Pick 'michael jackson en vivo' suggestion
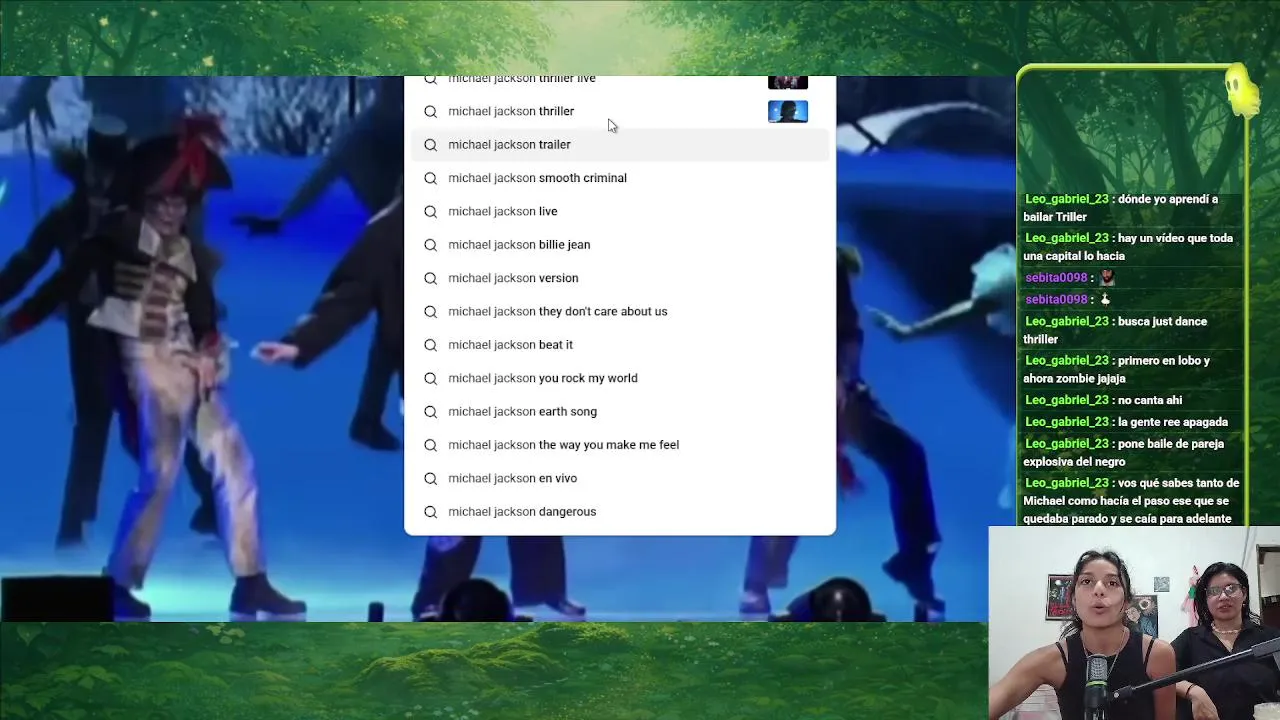1280x720 pixels. coord(620,478)
